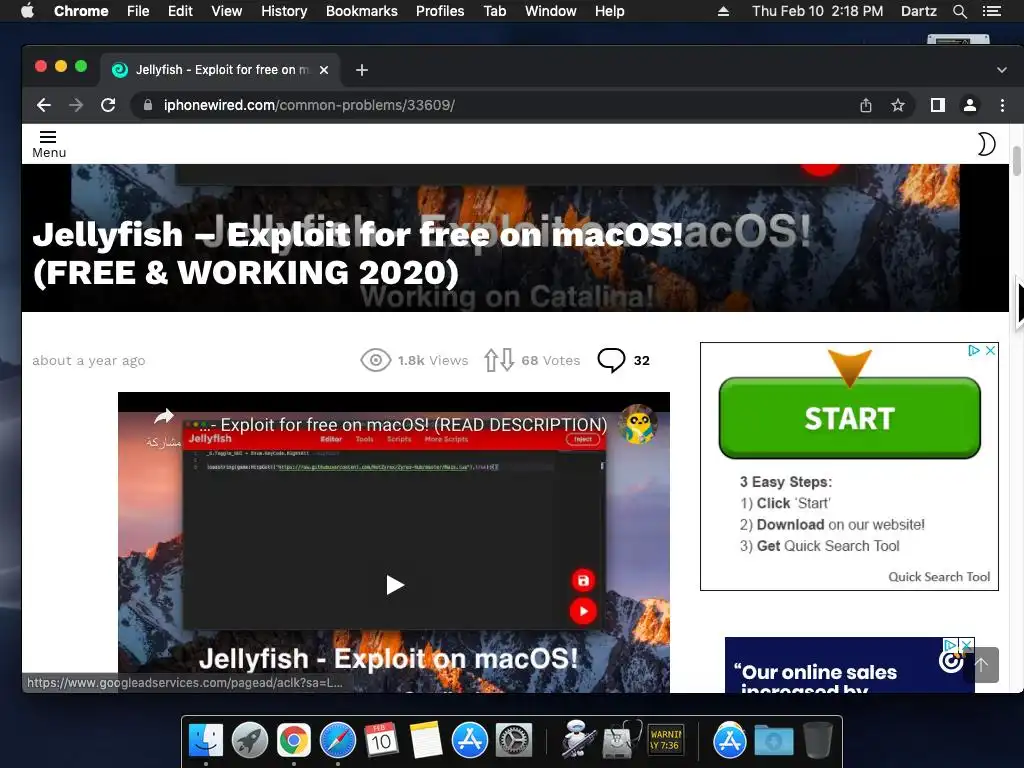Click the views eye icon

click(x=376, y=360)
